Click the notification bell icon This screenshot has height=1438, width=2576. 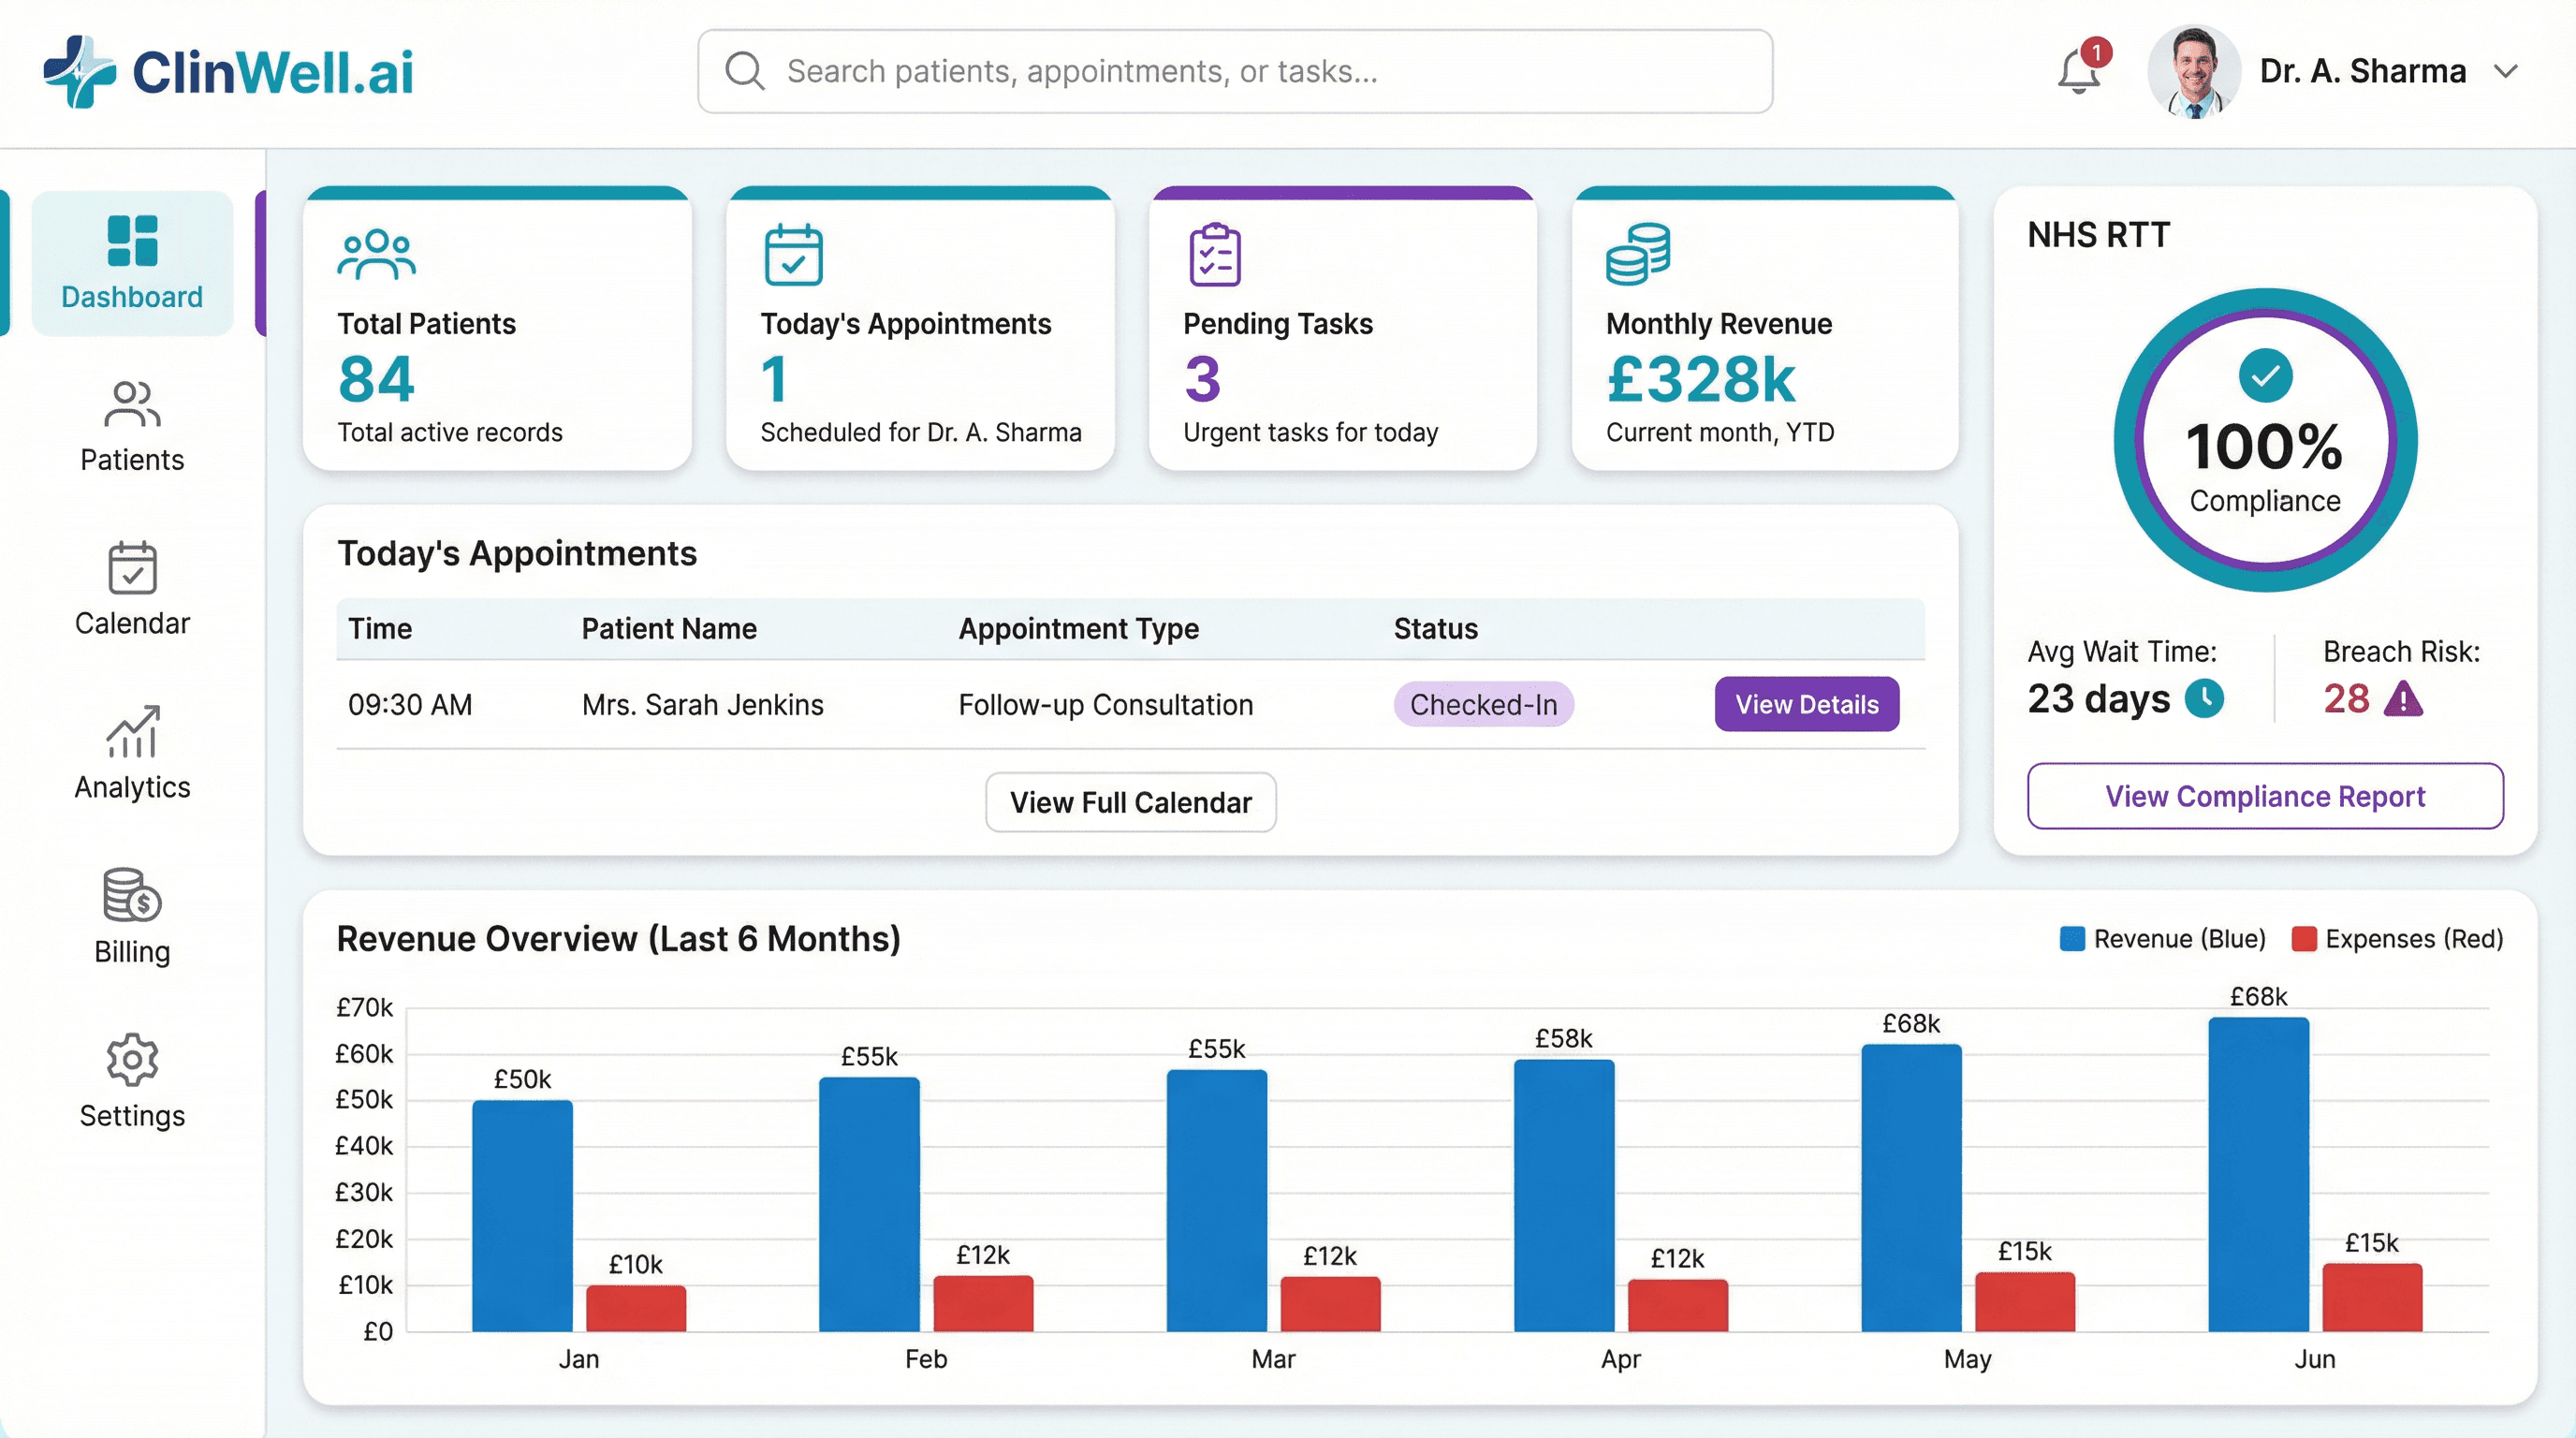pos(2079,70)
